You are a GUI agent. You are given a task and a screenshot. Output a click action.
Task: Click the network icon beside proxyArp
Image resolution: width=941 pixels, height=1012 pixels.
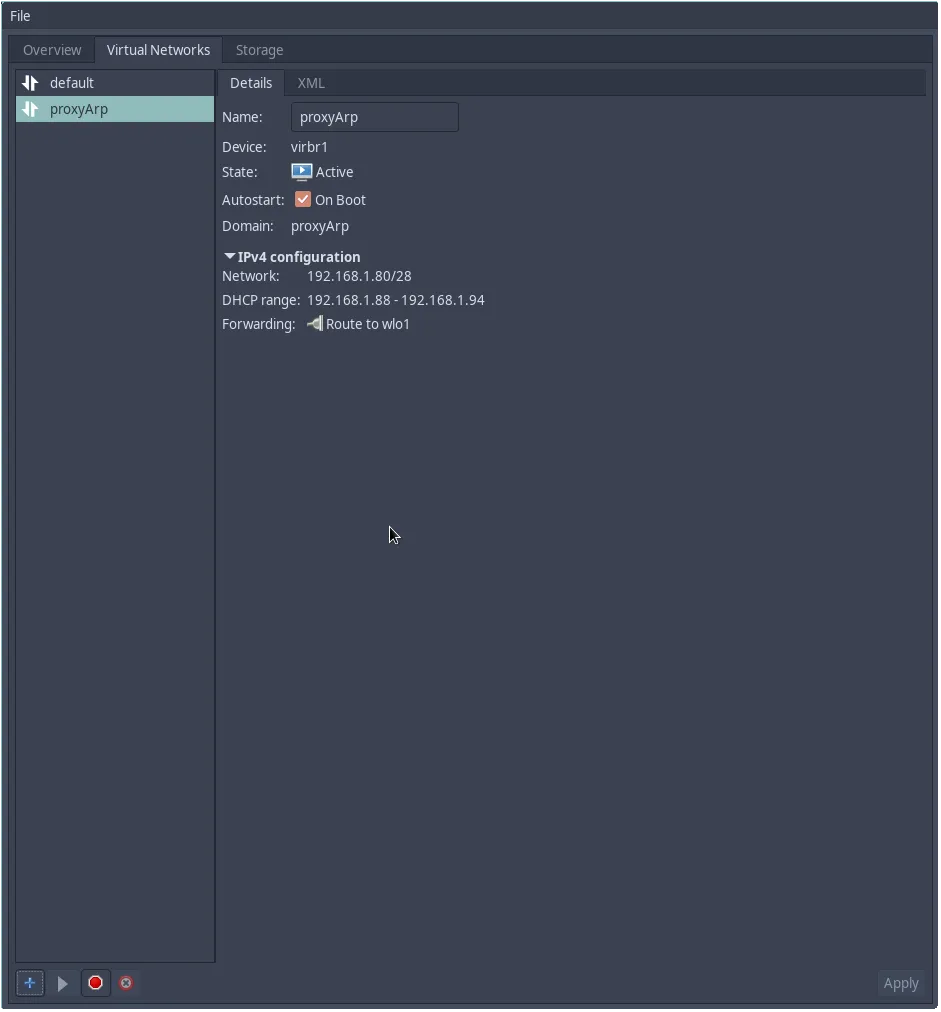tap(30, 109)
